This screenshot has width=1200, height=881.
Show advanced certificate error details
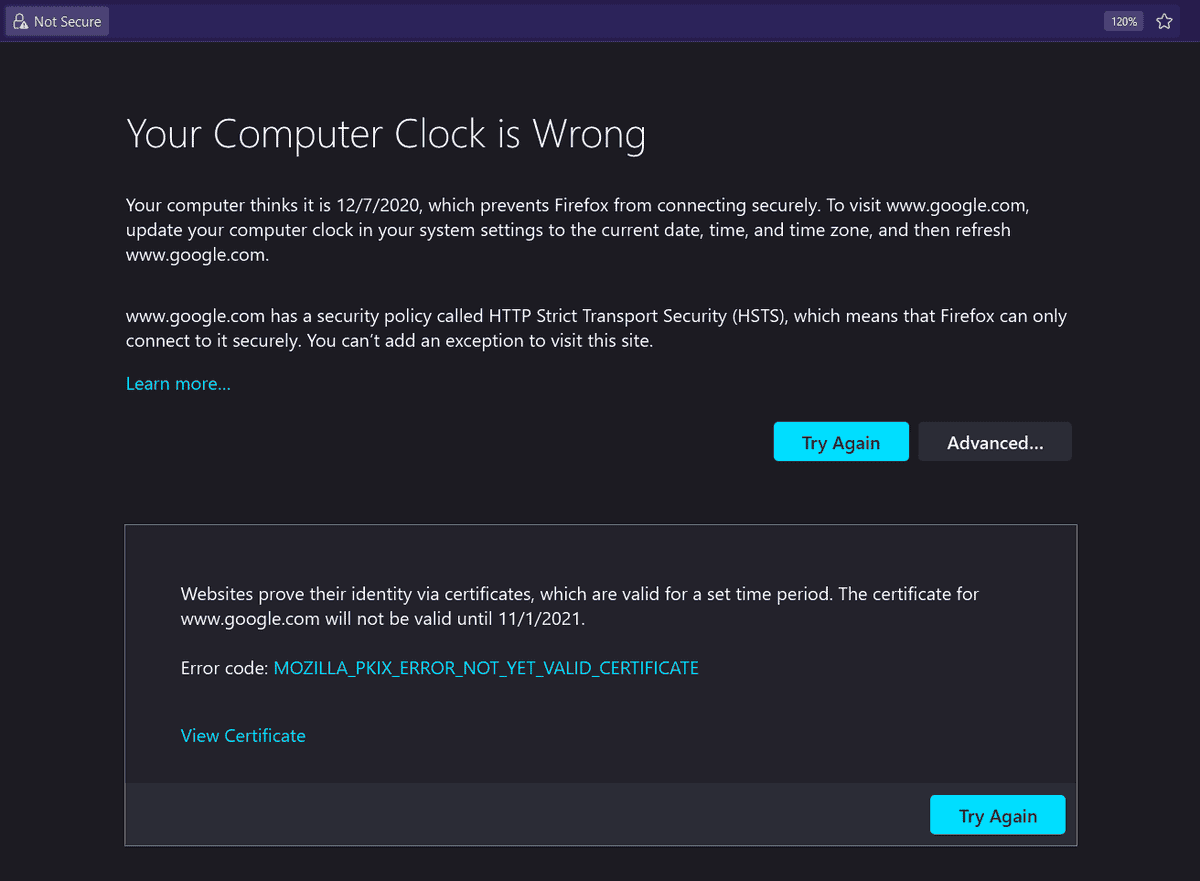(x=994, y=441)
